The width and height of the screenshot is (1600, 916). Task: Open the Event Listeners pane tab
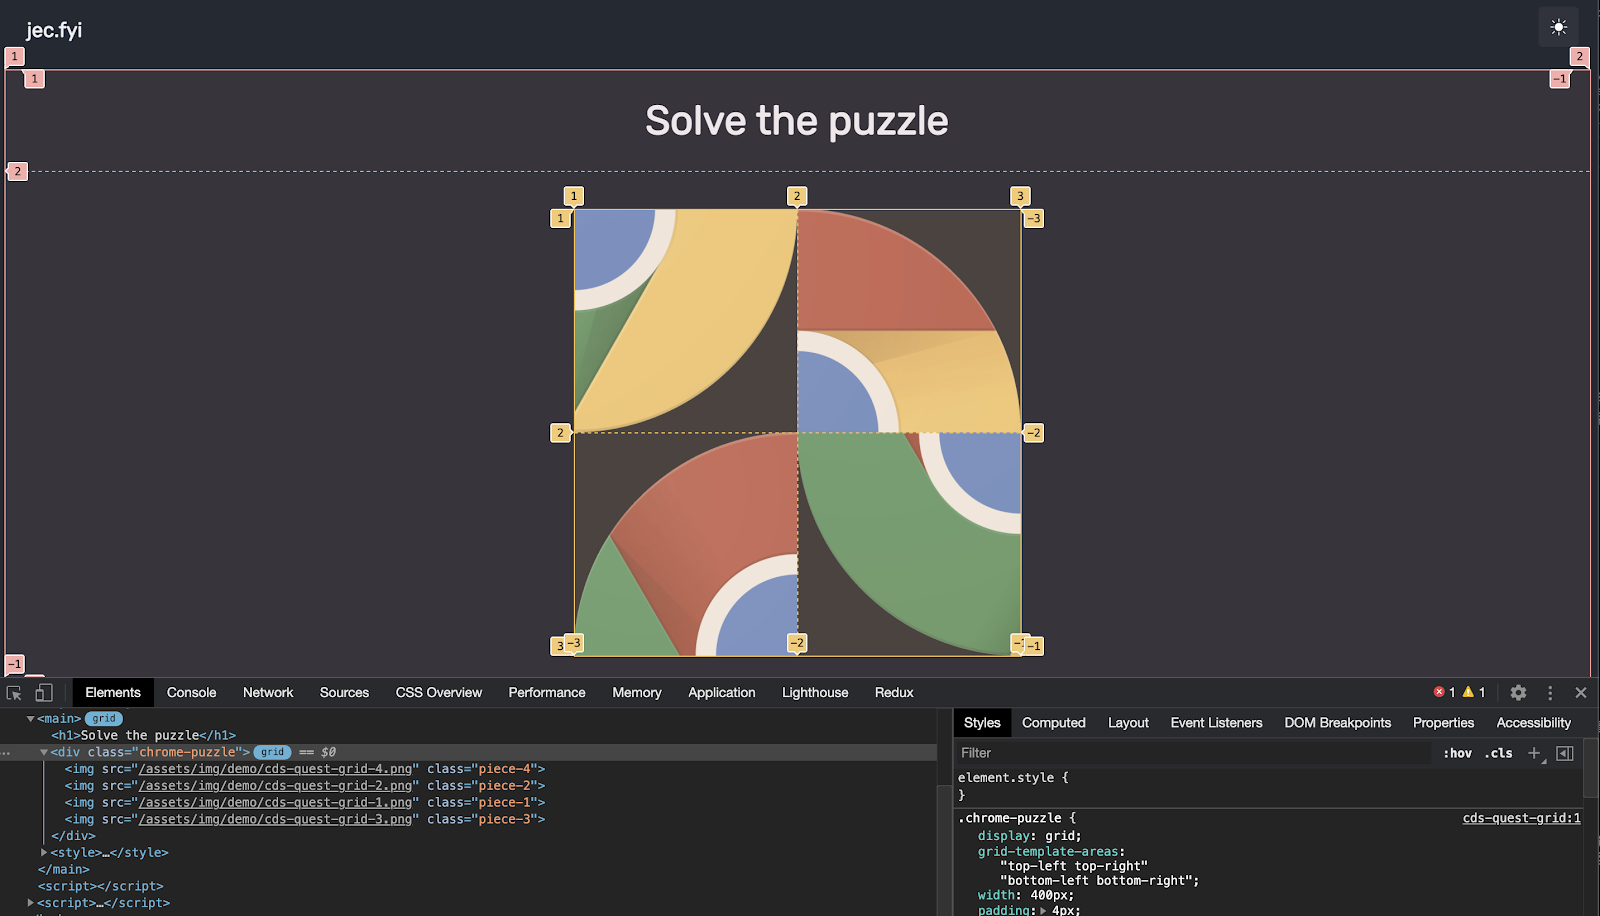(1216, 722)
